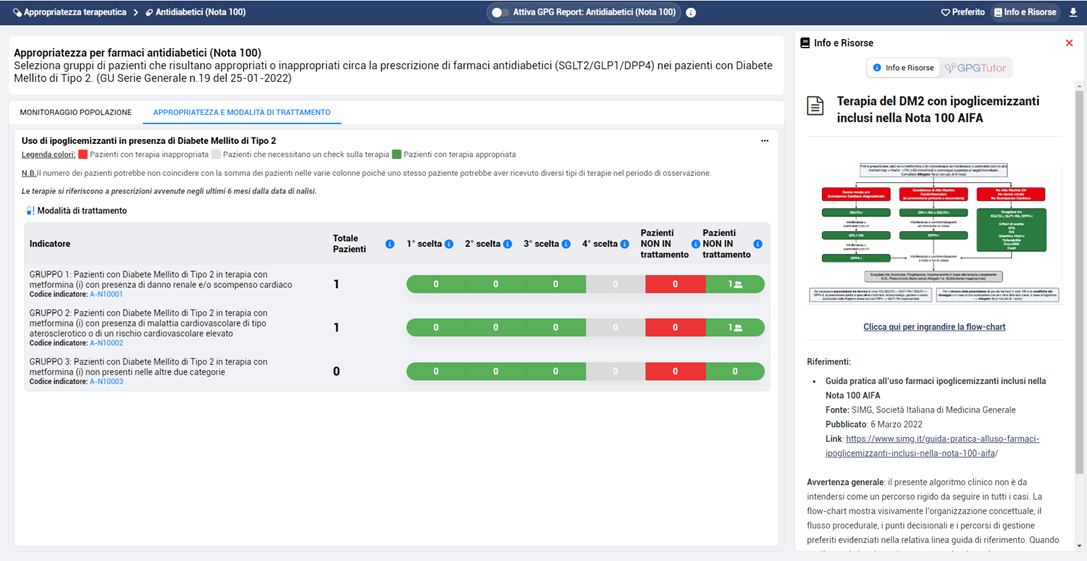1087x561 pixels.
Task: Open three-dot menu of ipoglicemizzanti card
Action: click(x=765, y=141)
